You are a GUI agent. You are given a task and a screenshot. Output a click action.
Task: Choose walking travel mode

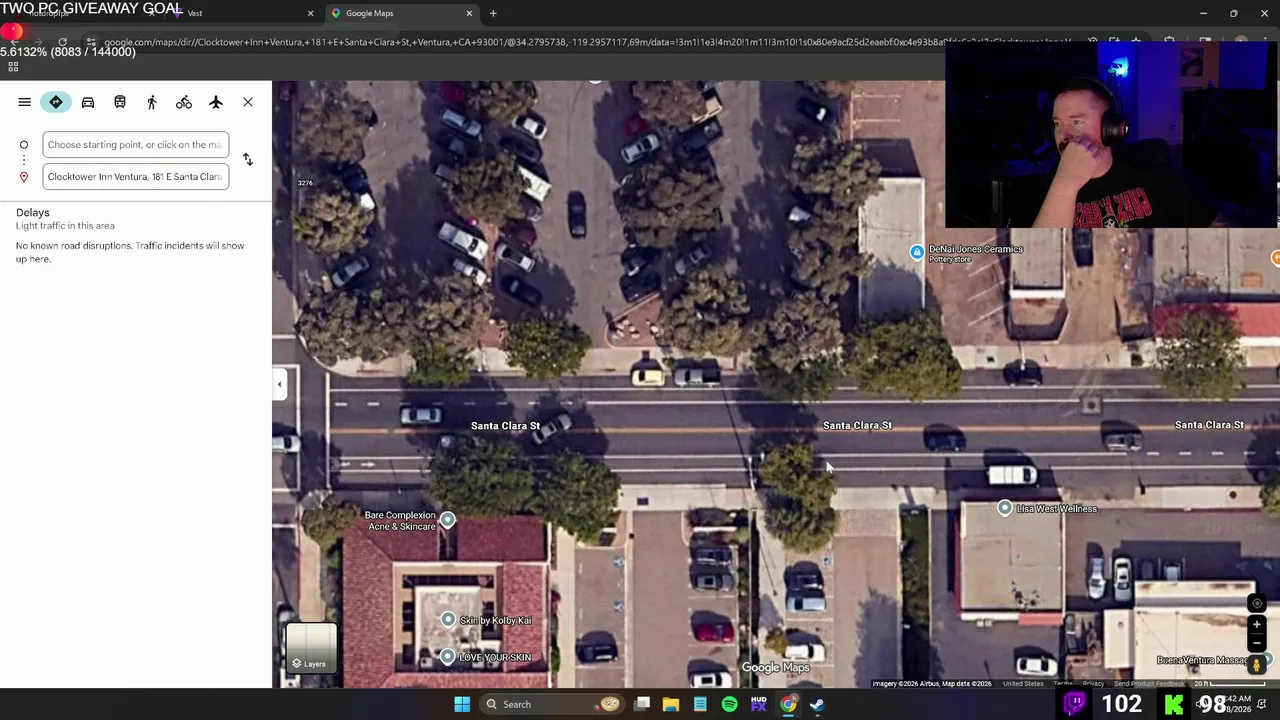tap(152, 102)
